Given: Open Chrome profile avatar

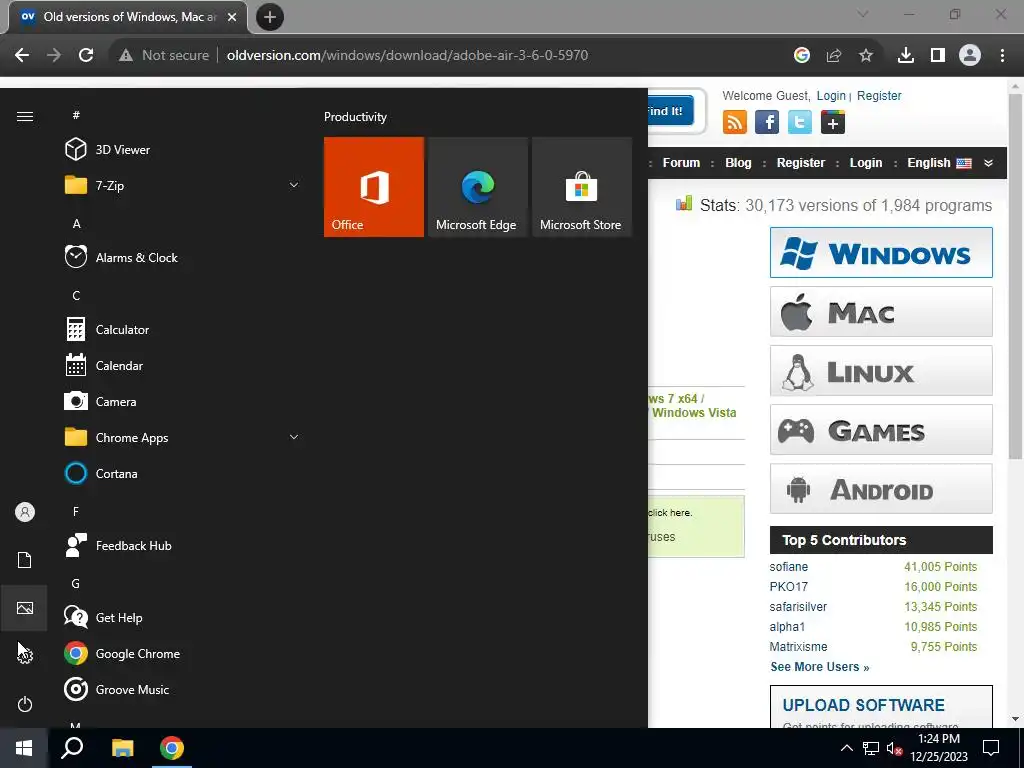Looking at the screenshot, I should point(970,56).
